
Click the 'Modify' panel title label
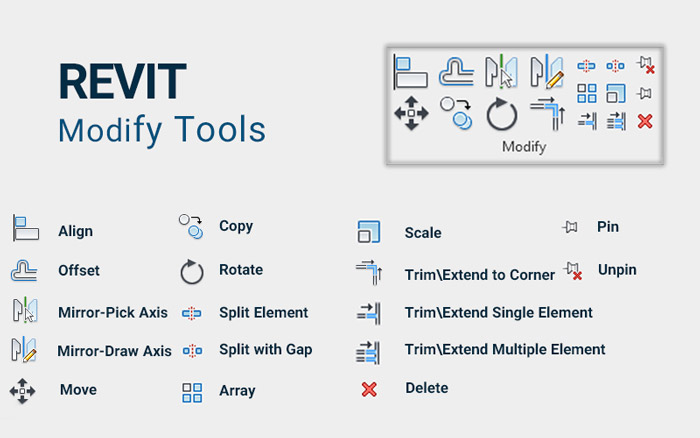524,147
